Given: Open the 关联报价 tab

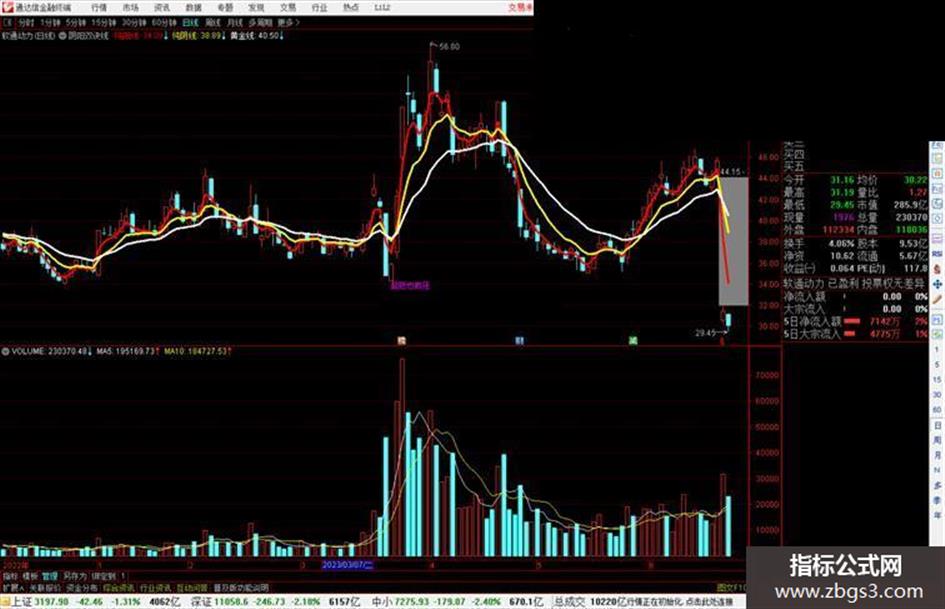Looking at the screenshot, I should pyautogui.click(x=45, y=587).
